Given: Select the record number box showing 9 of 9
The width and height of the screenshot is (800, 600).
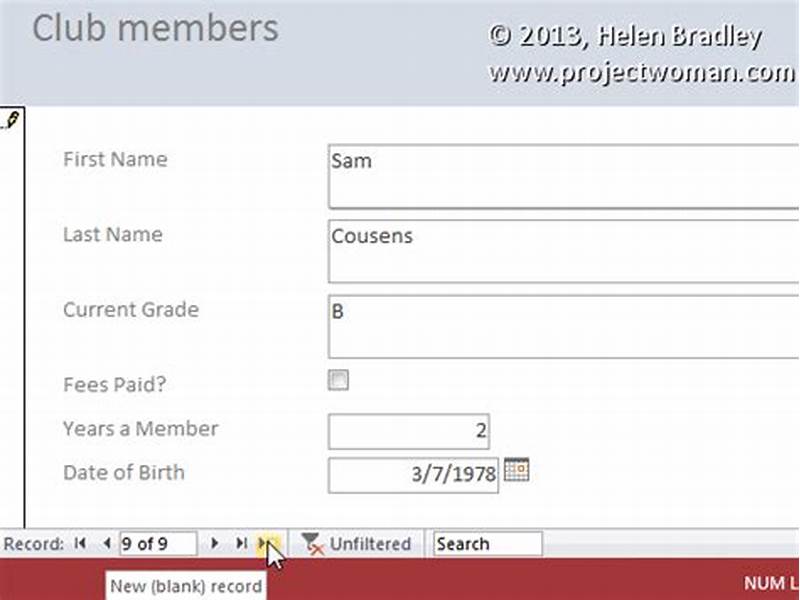Looking at the screenshot, I should pos(160,543).
